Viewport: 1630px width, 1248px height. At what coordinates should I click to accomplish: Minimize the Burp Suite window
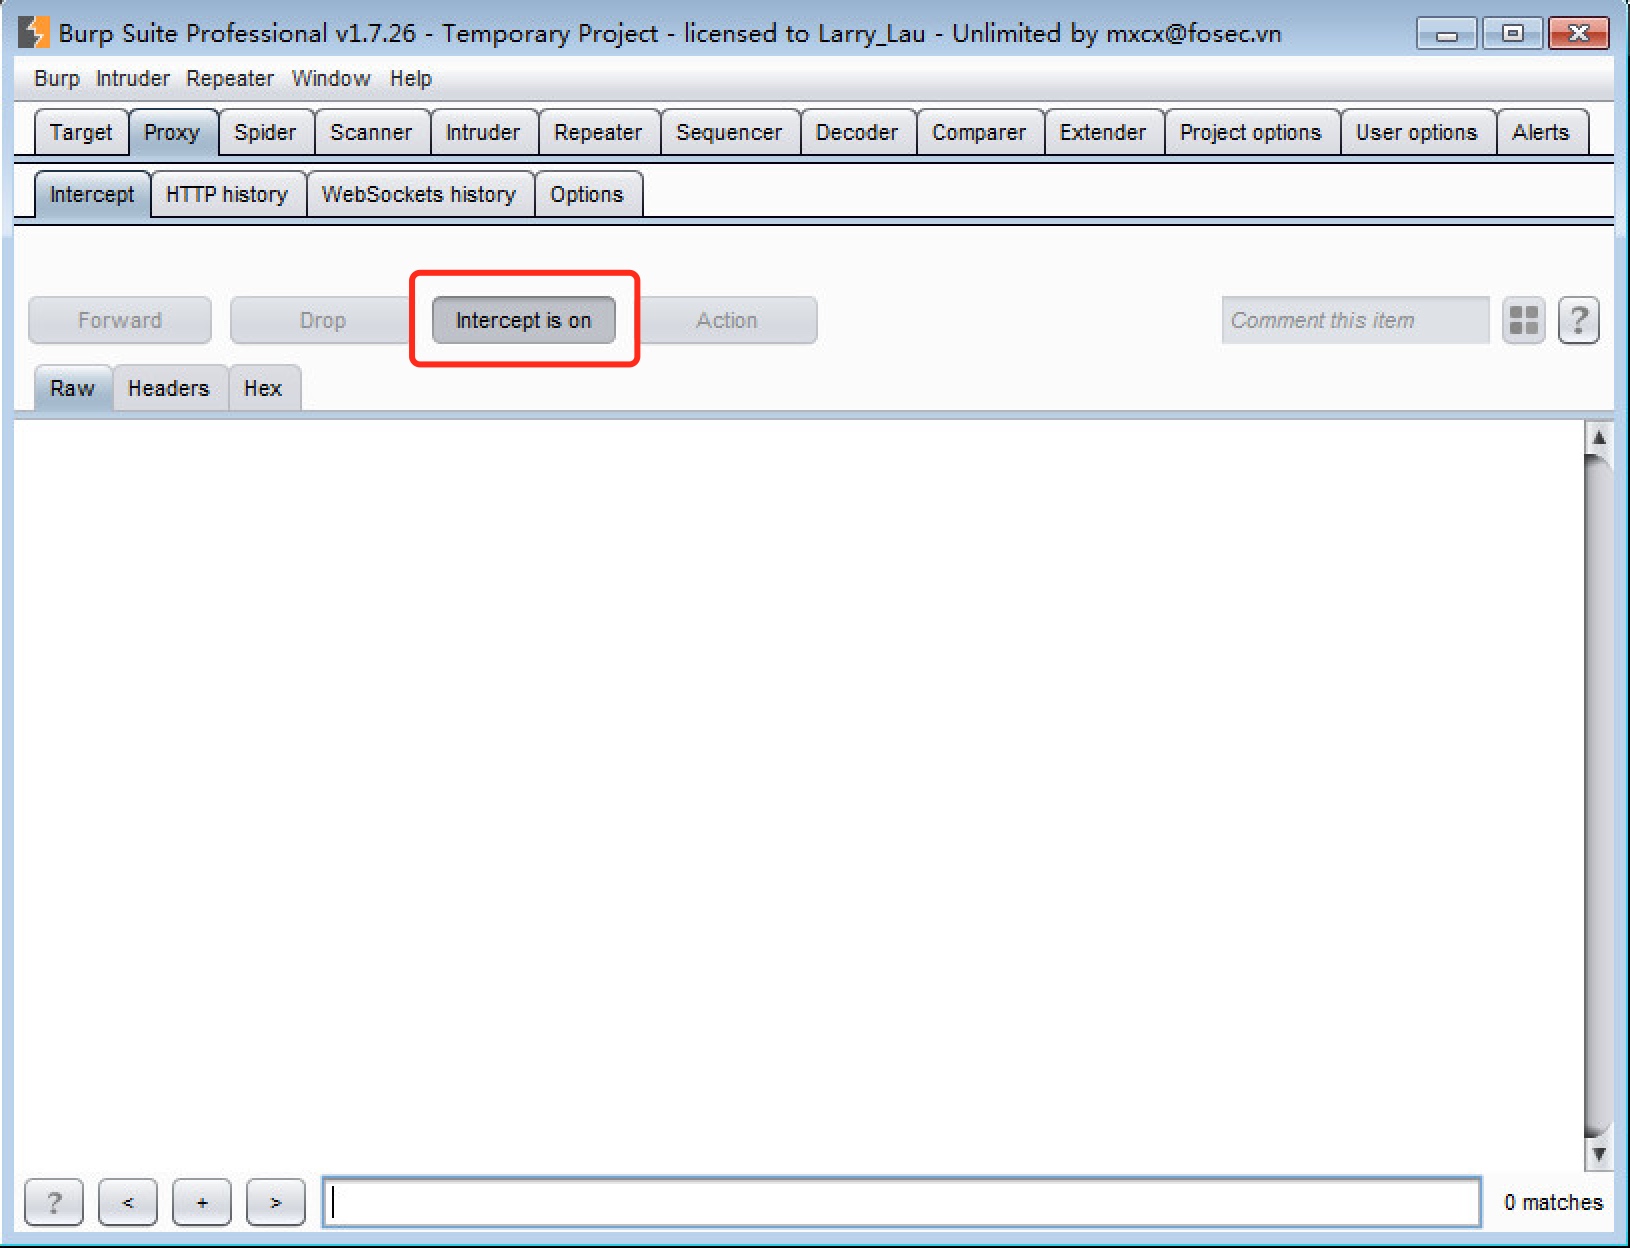1446,34
